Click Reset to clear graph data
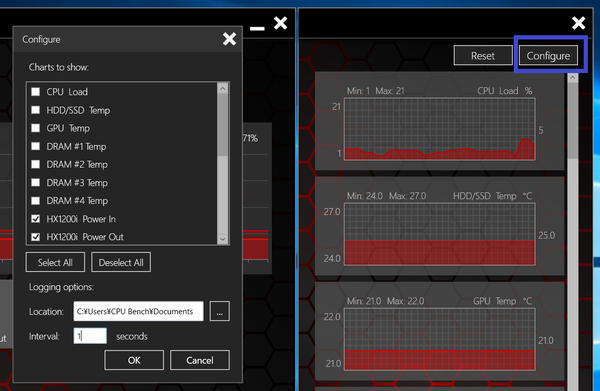The width and height of the screenshot is (600, 391). coord(483,55)
